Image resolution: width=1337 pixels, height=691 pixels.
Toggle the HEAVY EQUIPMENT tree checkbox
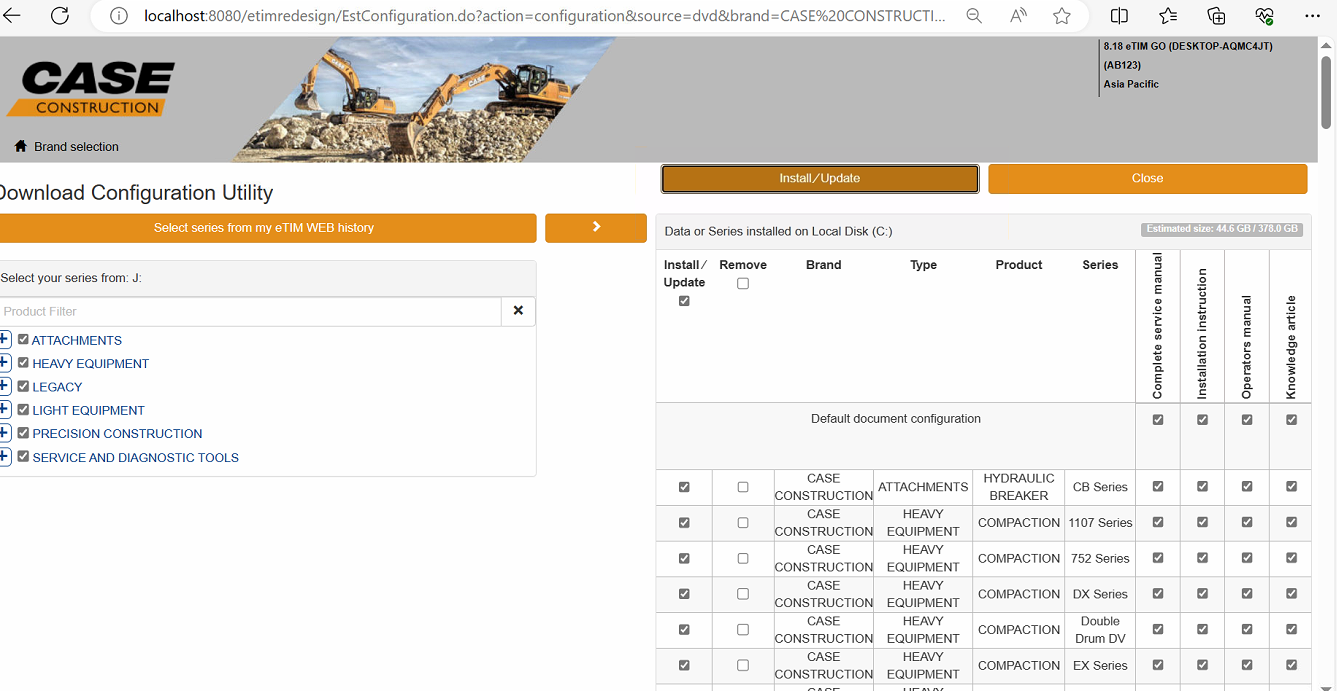click(23, 363)
